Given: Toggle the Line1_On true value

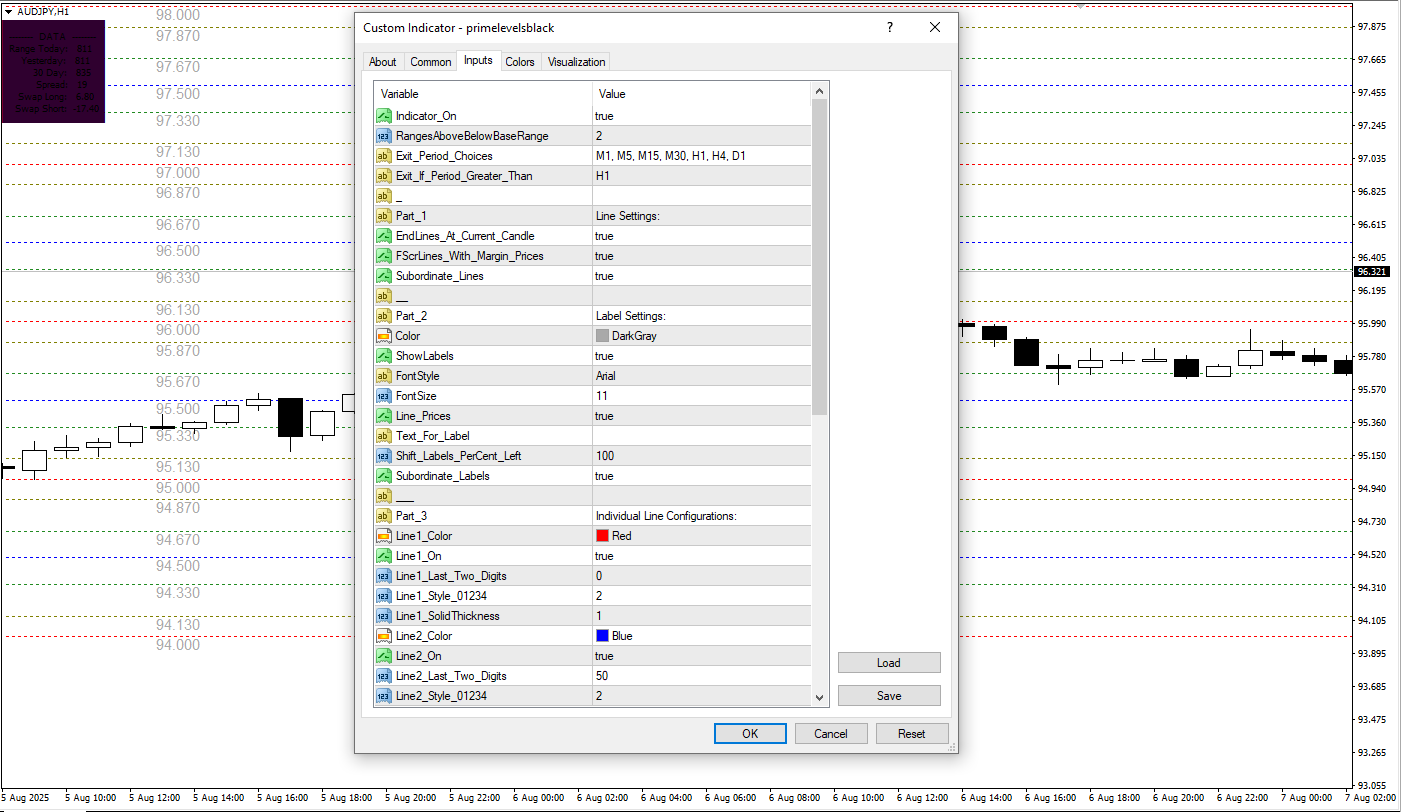Looking at the screenshot, I should point(700,556).
